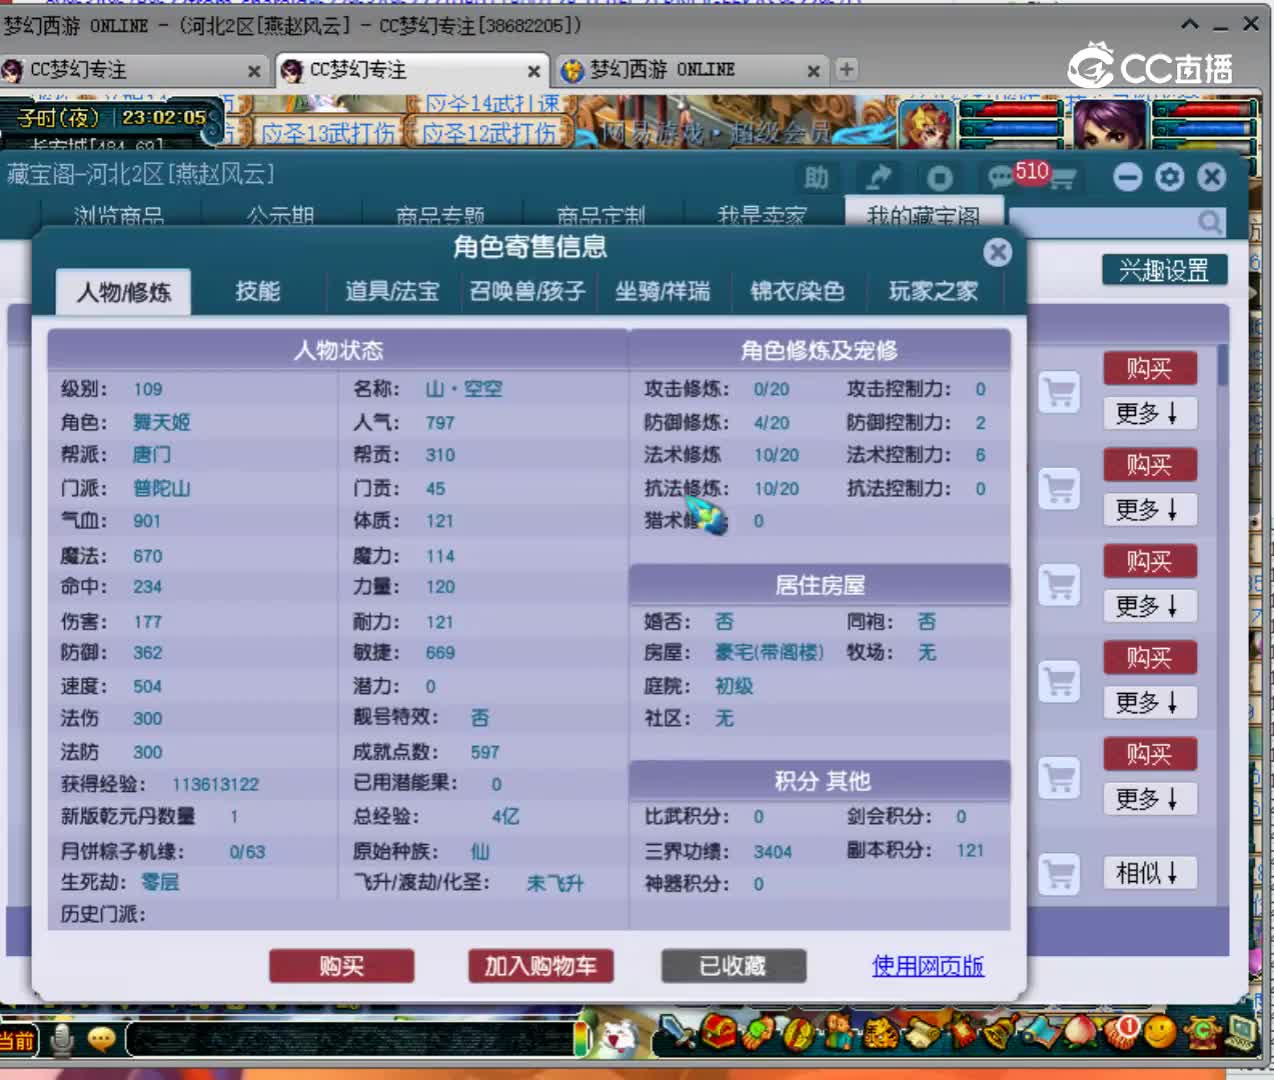Switch to 玩家之家 tab
The width and height of the screenshot is (1274, 1080).
point(933,291)
